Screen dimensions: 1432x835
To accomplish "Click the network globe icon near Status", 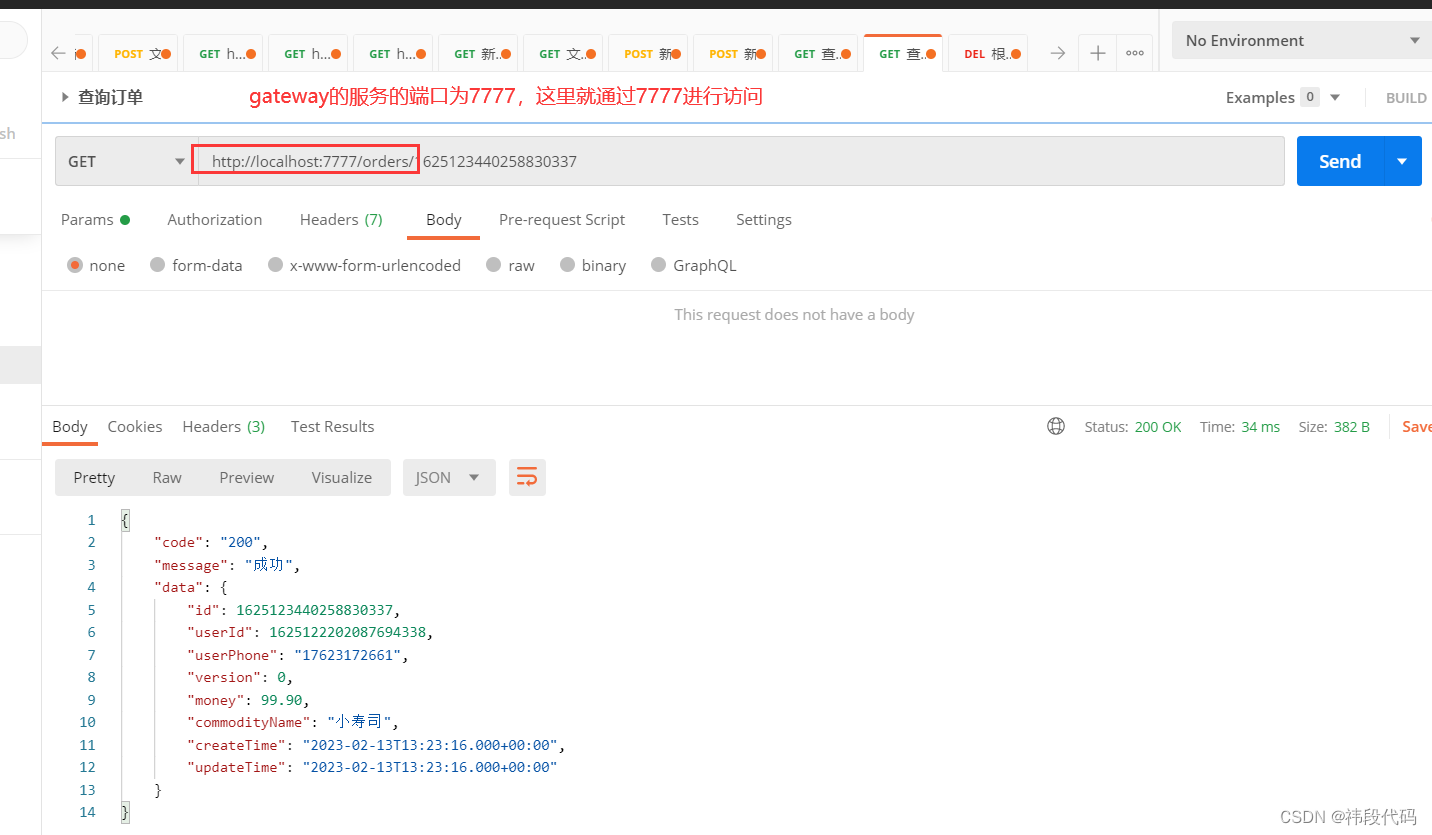I will 1056,426.
